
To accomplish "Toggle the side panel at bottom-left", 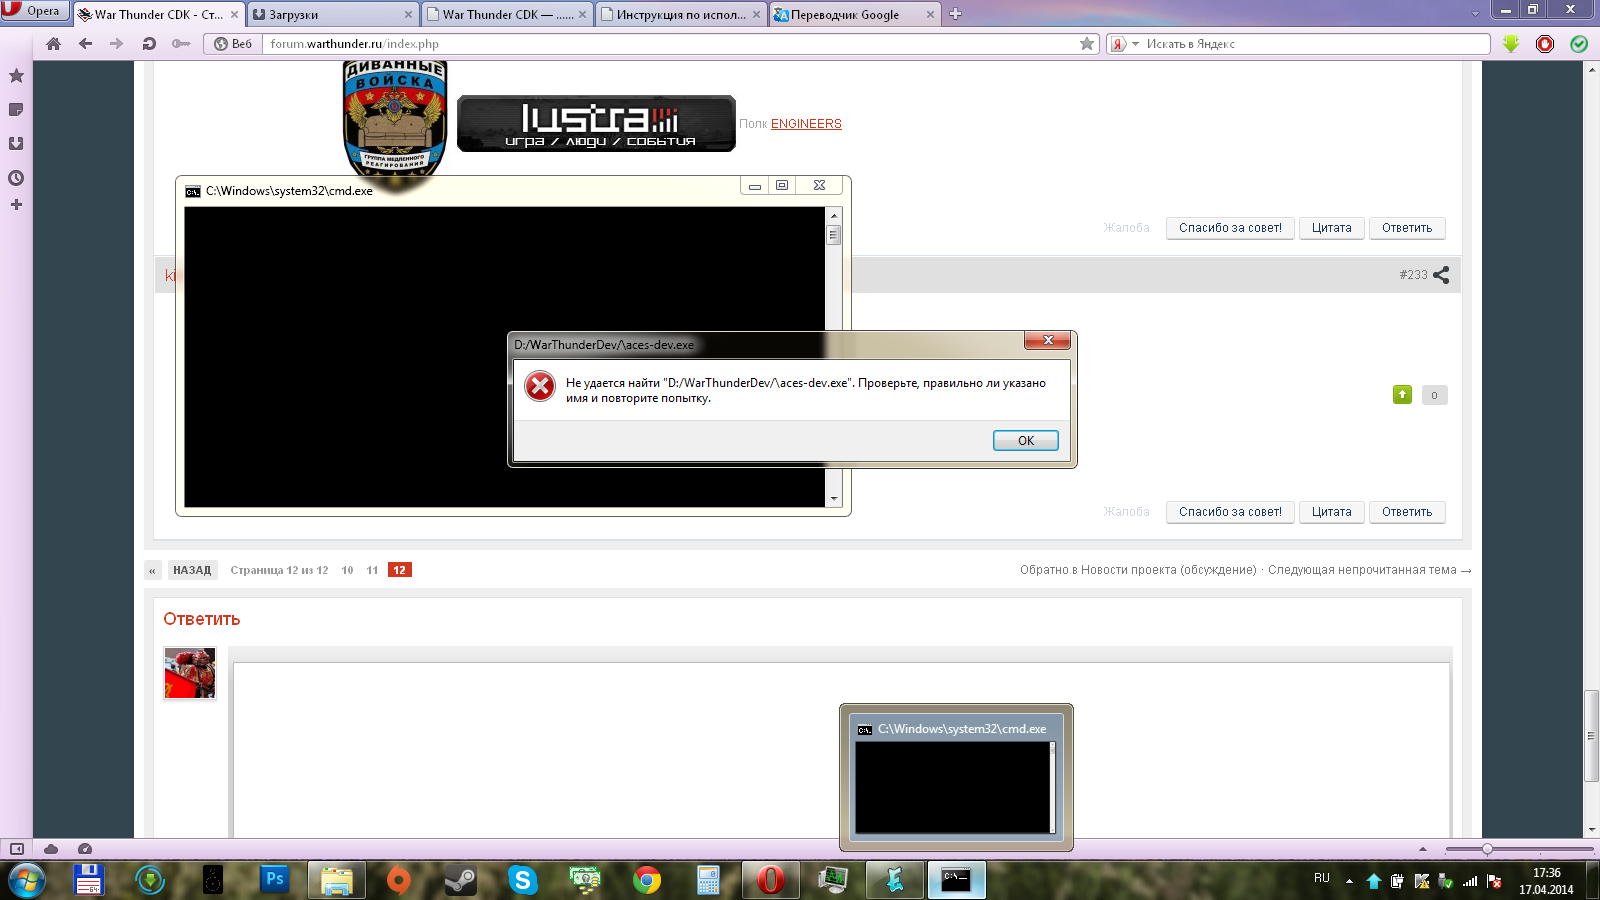I will [x=17, y=849].
